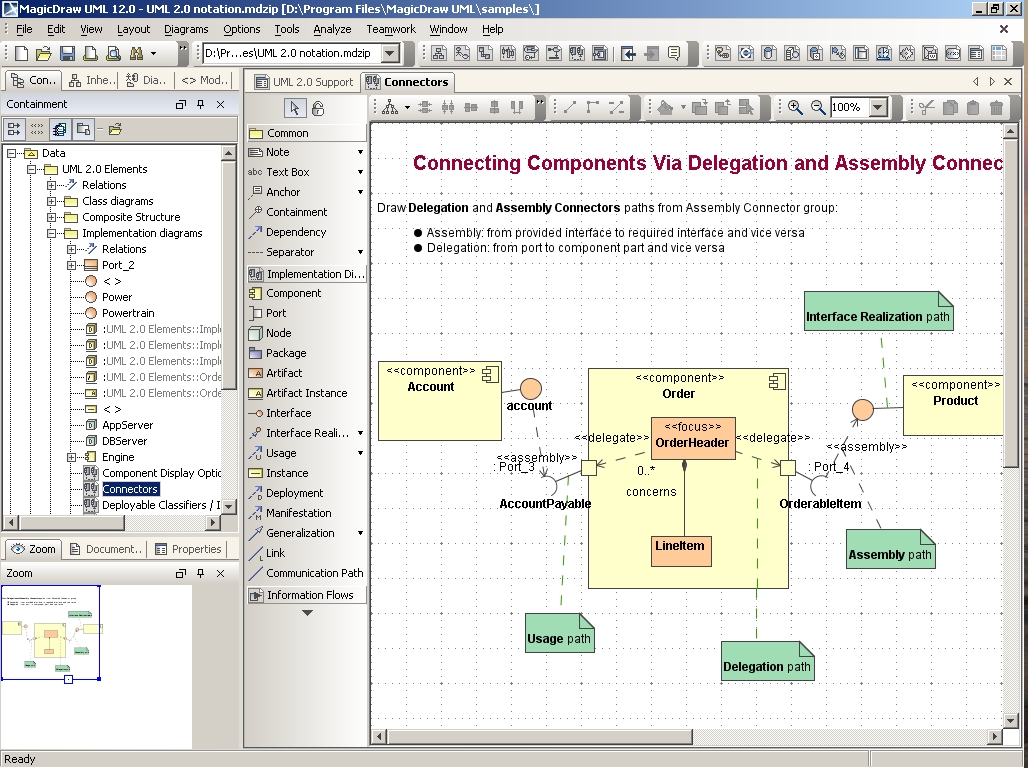Image resolution: width=1028 pixels, height=768 pixels.
Task: Click the comment balloon toolbar icon
Action: 674,53
